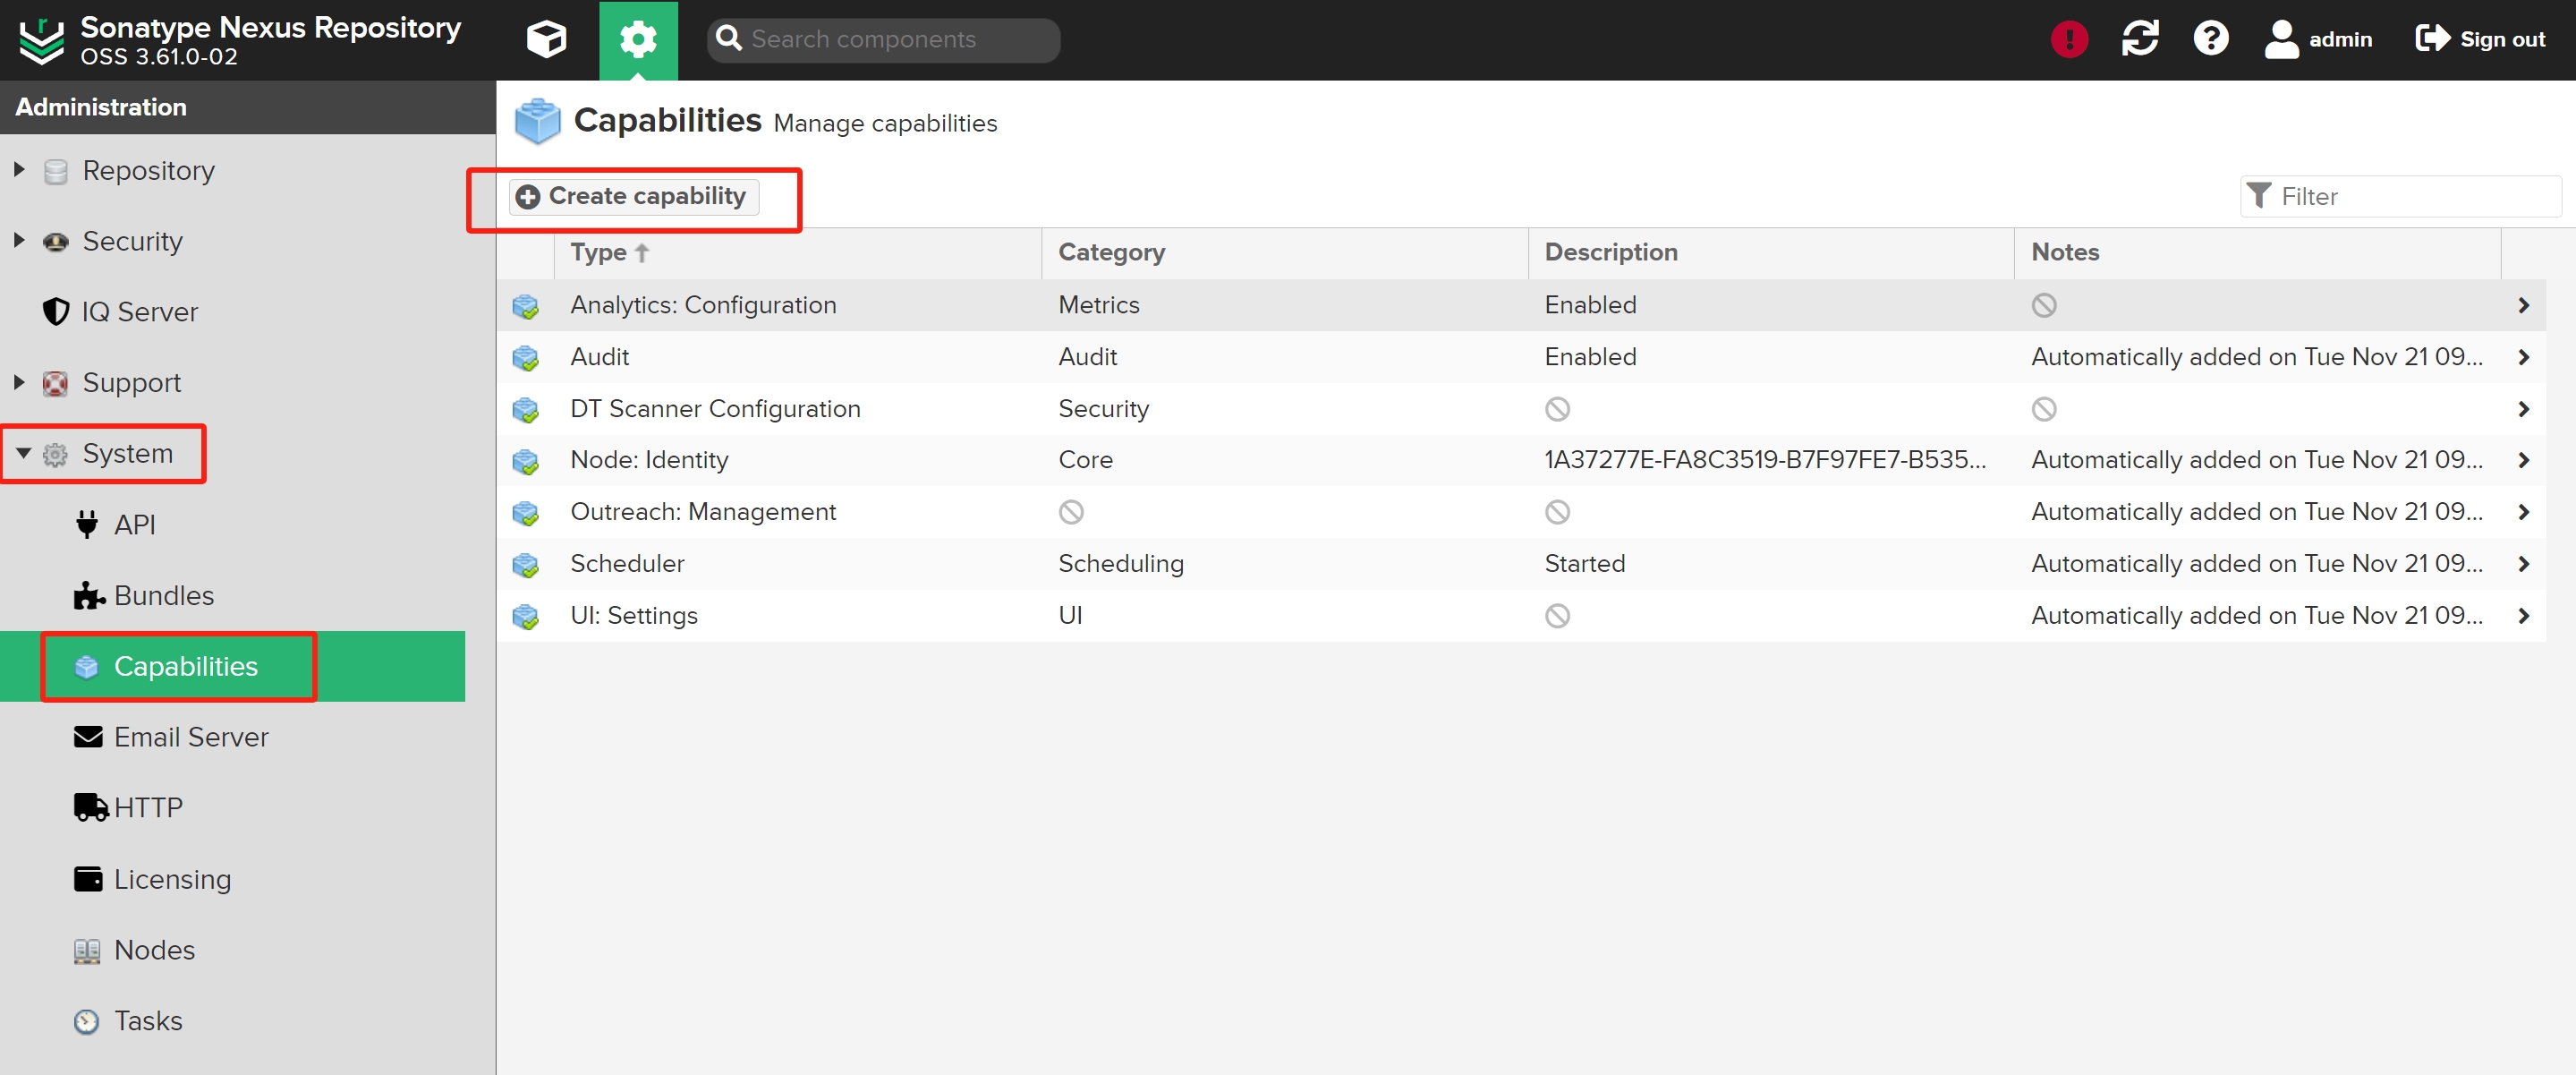The height and width of the screenshot is (1075, 2576).
Task: Click the Create capability button
Action: point(634,196)
